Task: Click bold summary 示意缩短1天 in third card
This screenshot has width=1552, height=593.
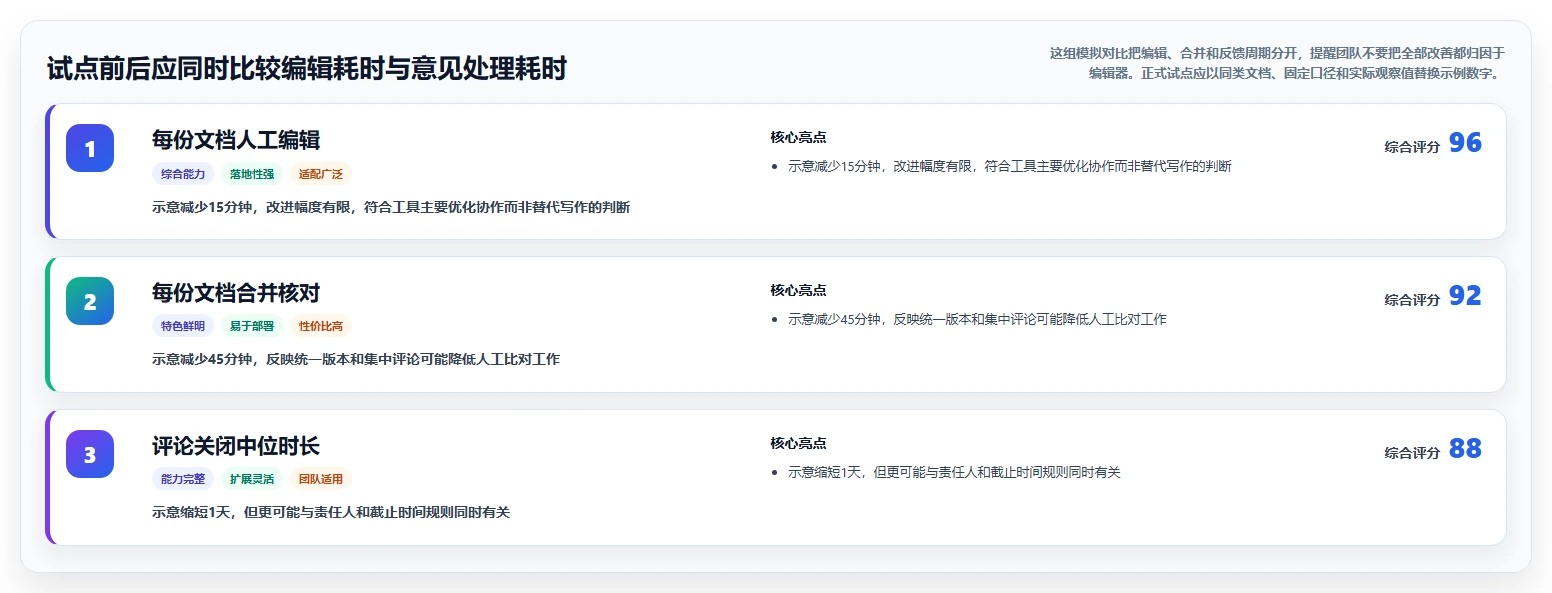Action: point(331,512)
